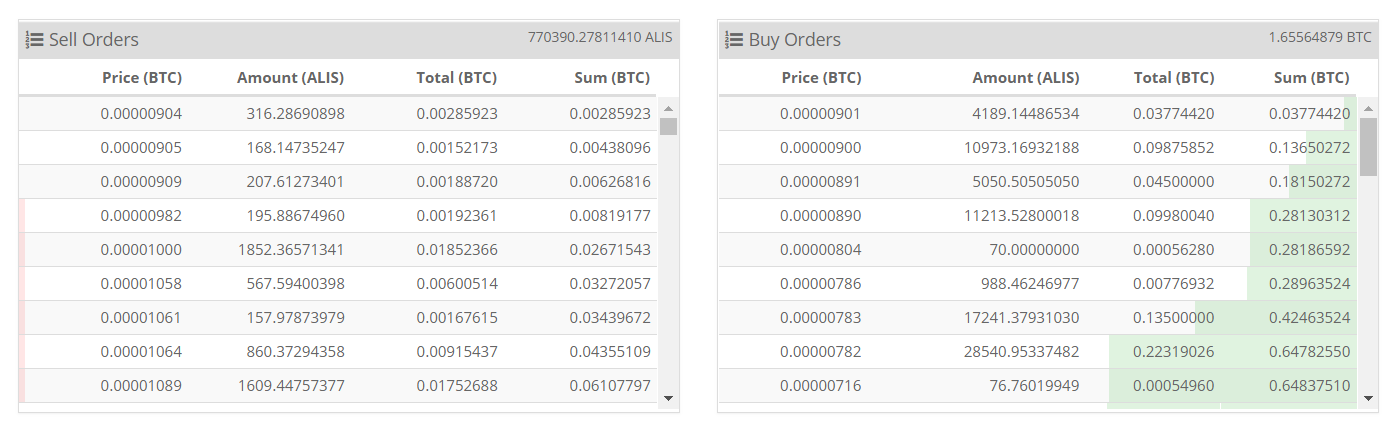Select the sell order priced 0.00001000

pyautogui.click(x=141, y=250)
